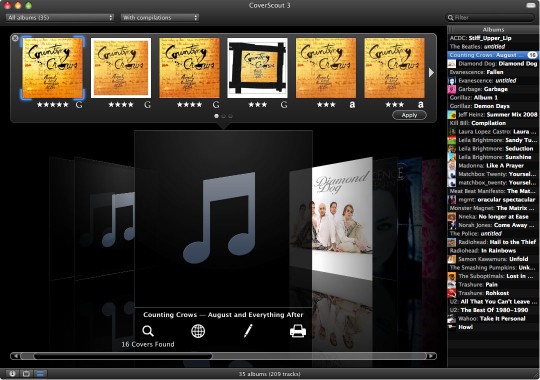Click the Albums column header
The image size is (540, 380).
click(493, 30)
